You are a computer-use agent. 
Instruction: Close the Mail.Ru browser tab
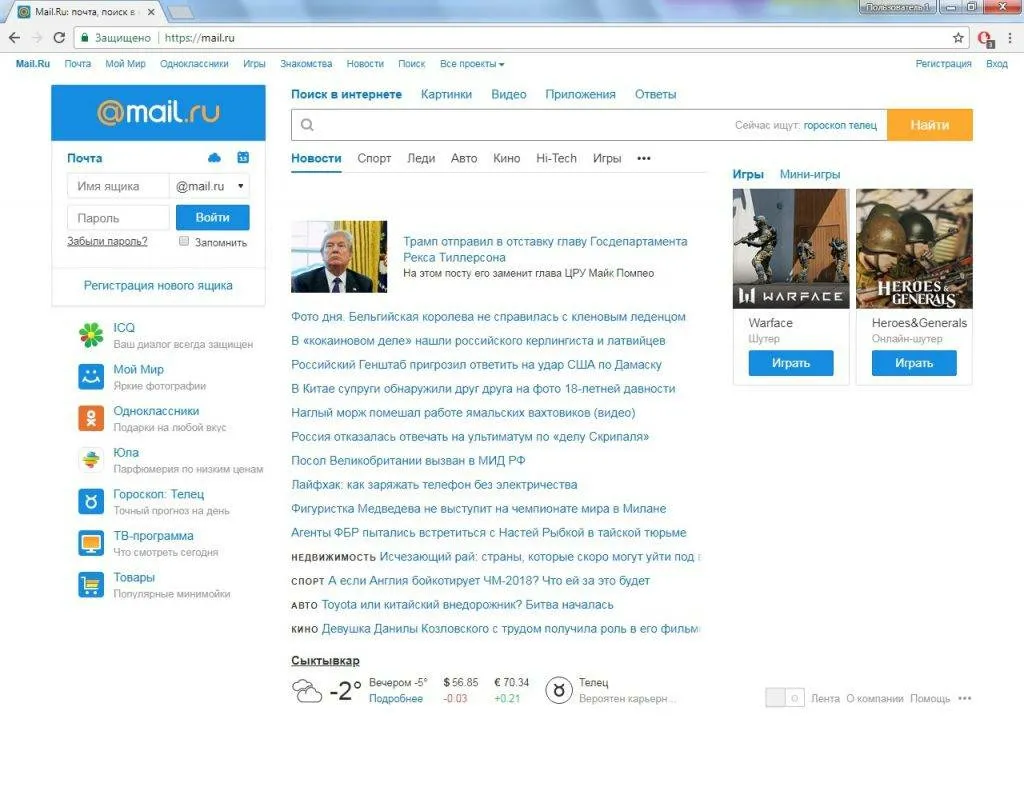tap(151, 12)
